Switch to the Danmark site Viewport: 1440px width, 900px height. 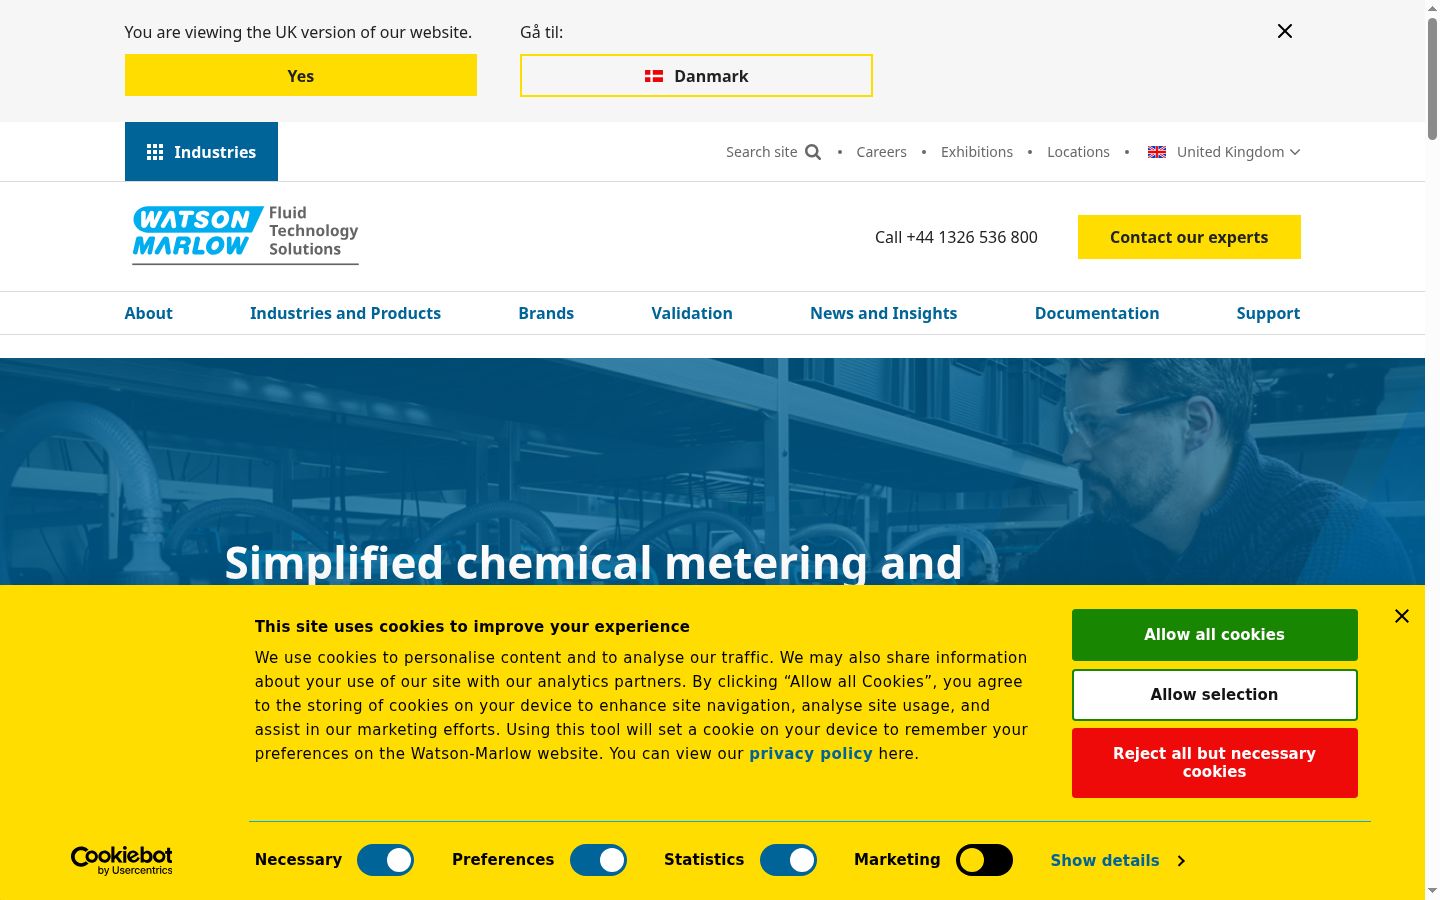pos(696,76)
